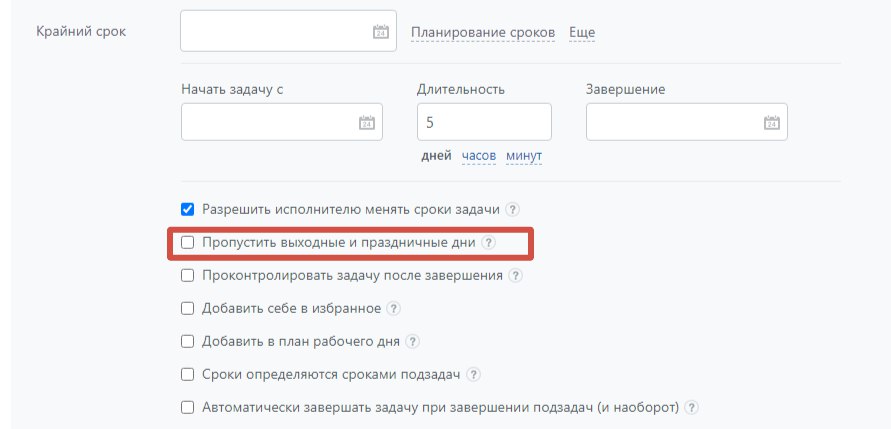Viewport: 891px width, 429px height.
Task: Collapse Планирование сроков section link
Action: (483, 33)
